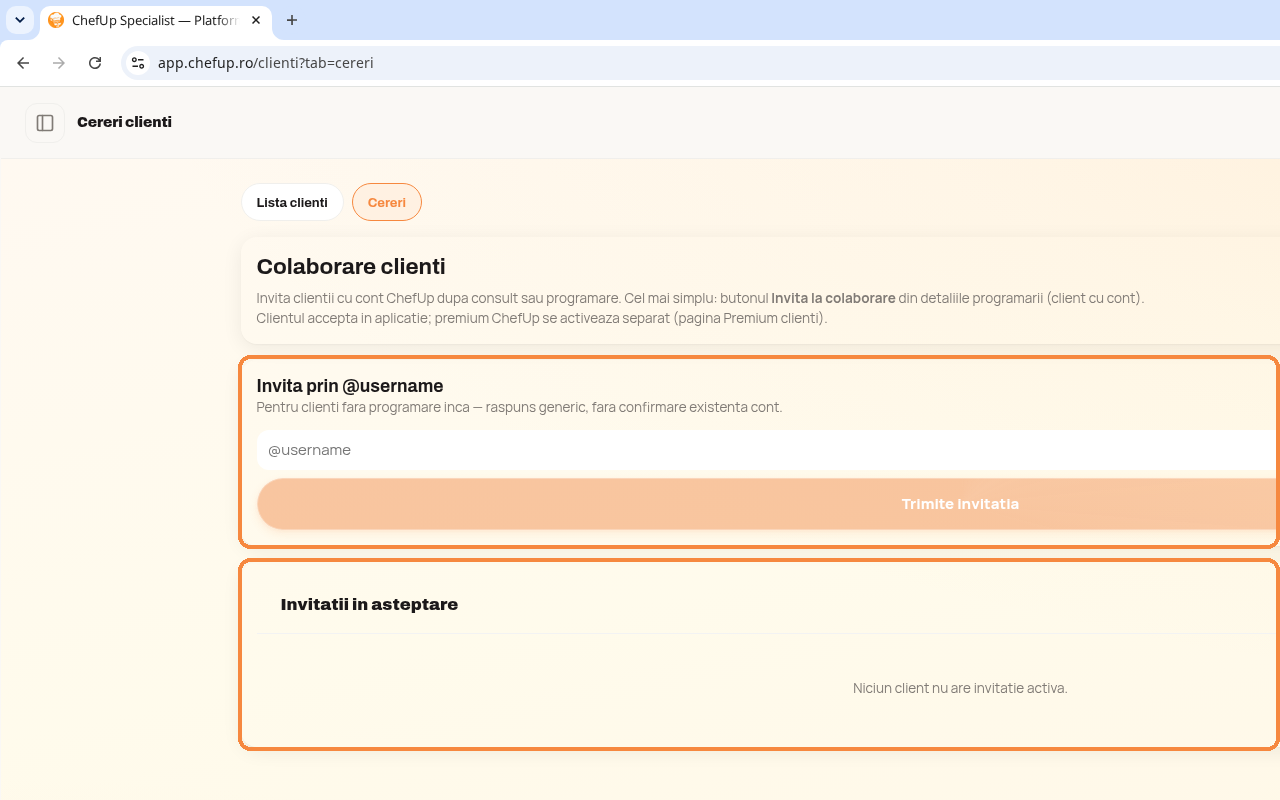Open a new browser tab
This screenshot has height=800, width=1280.
coord(292,20)
